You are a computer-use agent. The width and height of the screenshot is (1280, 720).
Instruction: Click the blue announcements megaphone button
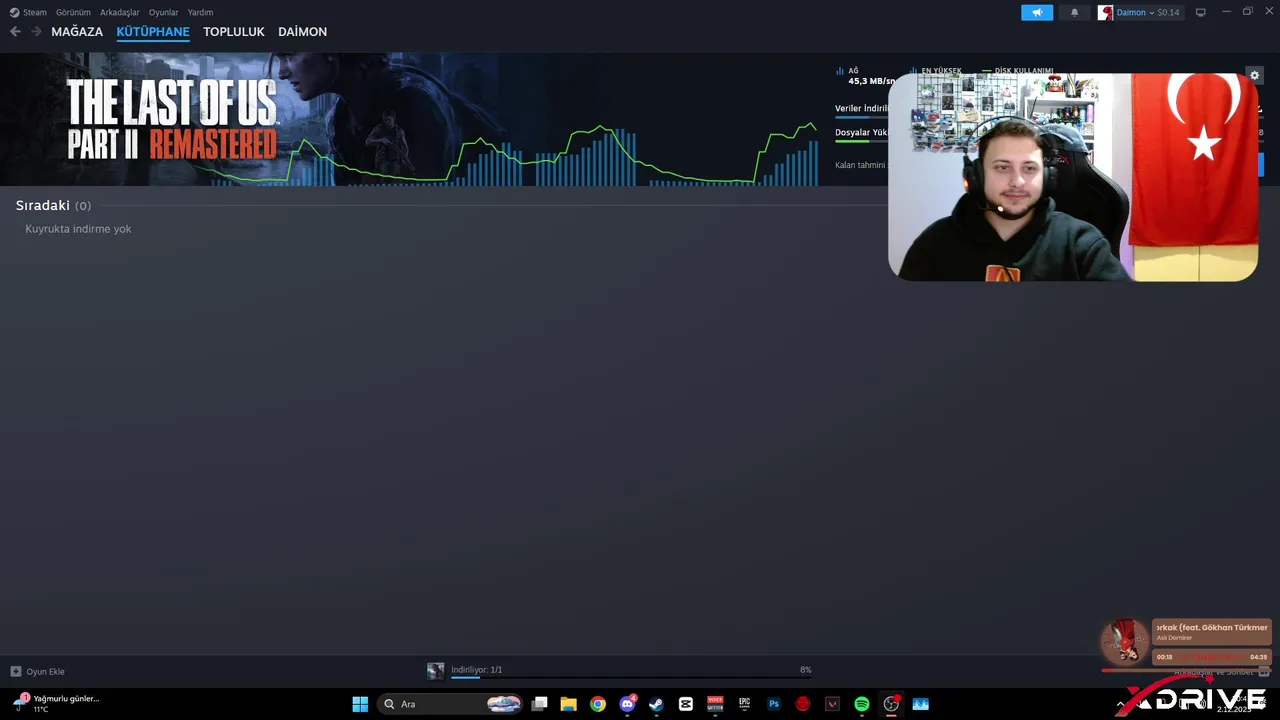1037,12
